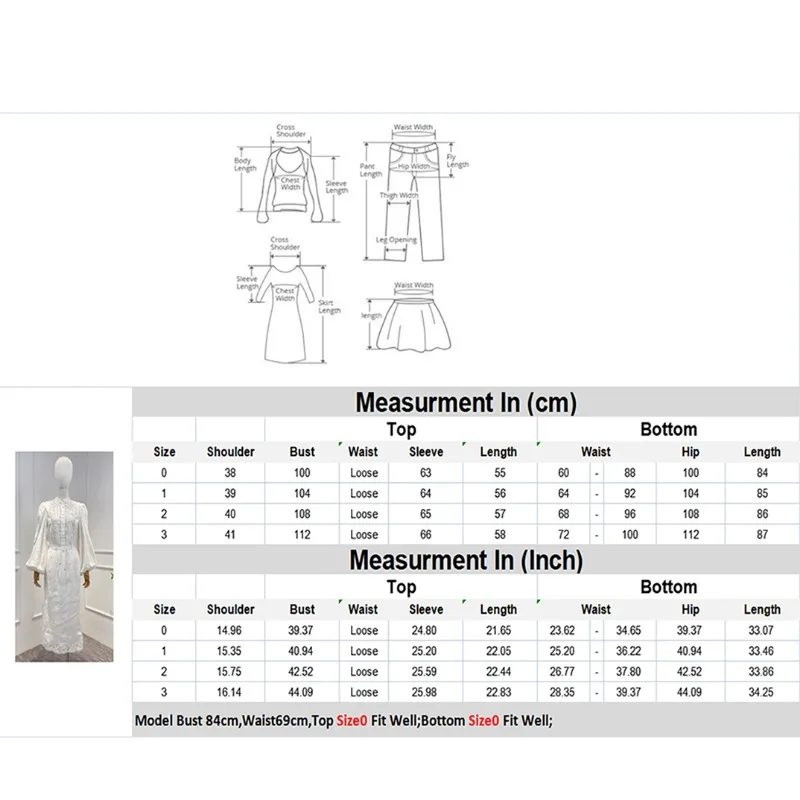Click the 'Fly Length' label on pants diagram
Image resolution: width=800 pixels, height=800 pixels.
coord(457,161)
